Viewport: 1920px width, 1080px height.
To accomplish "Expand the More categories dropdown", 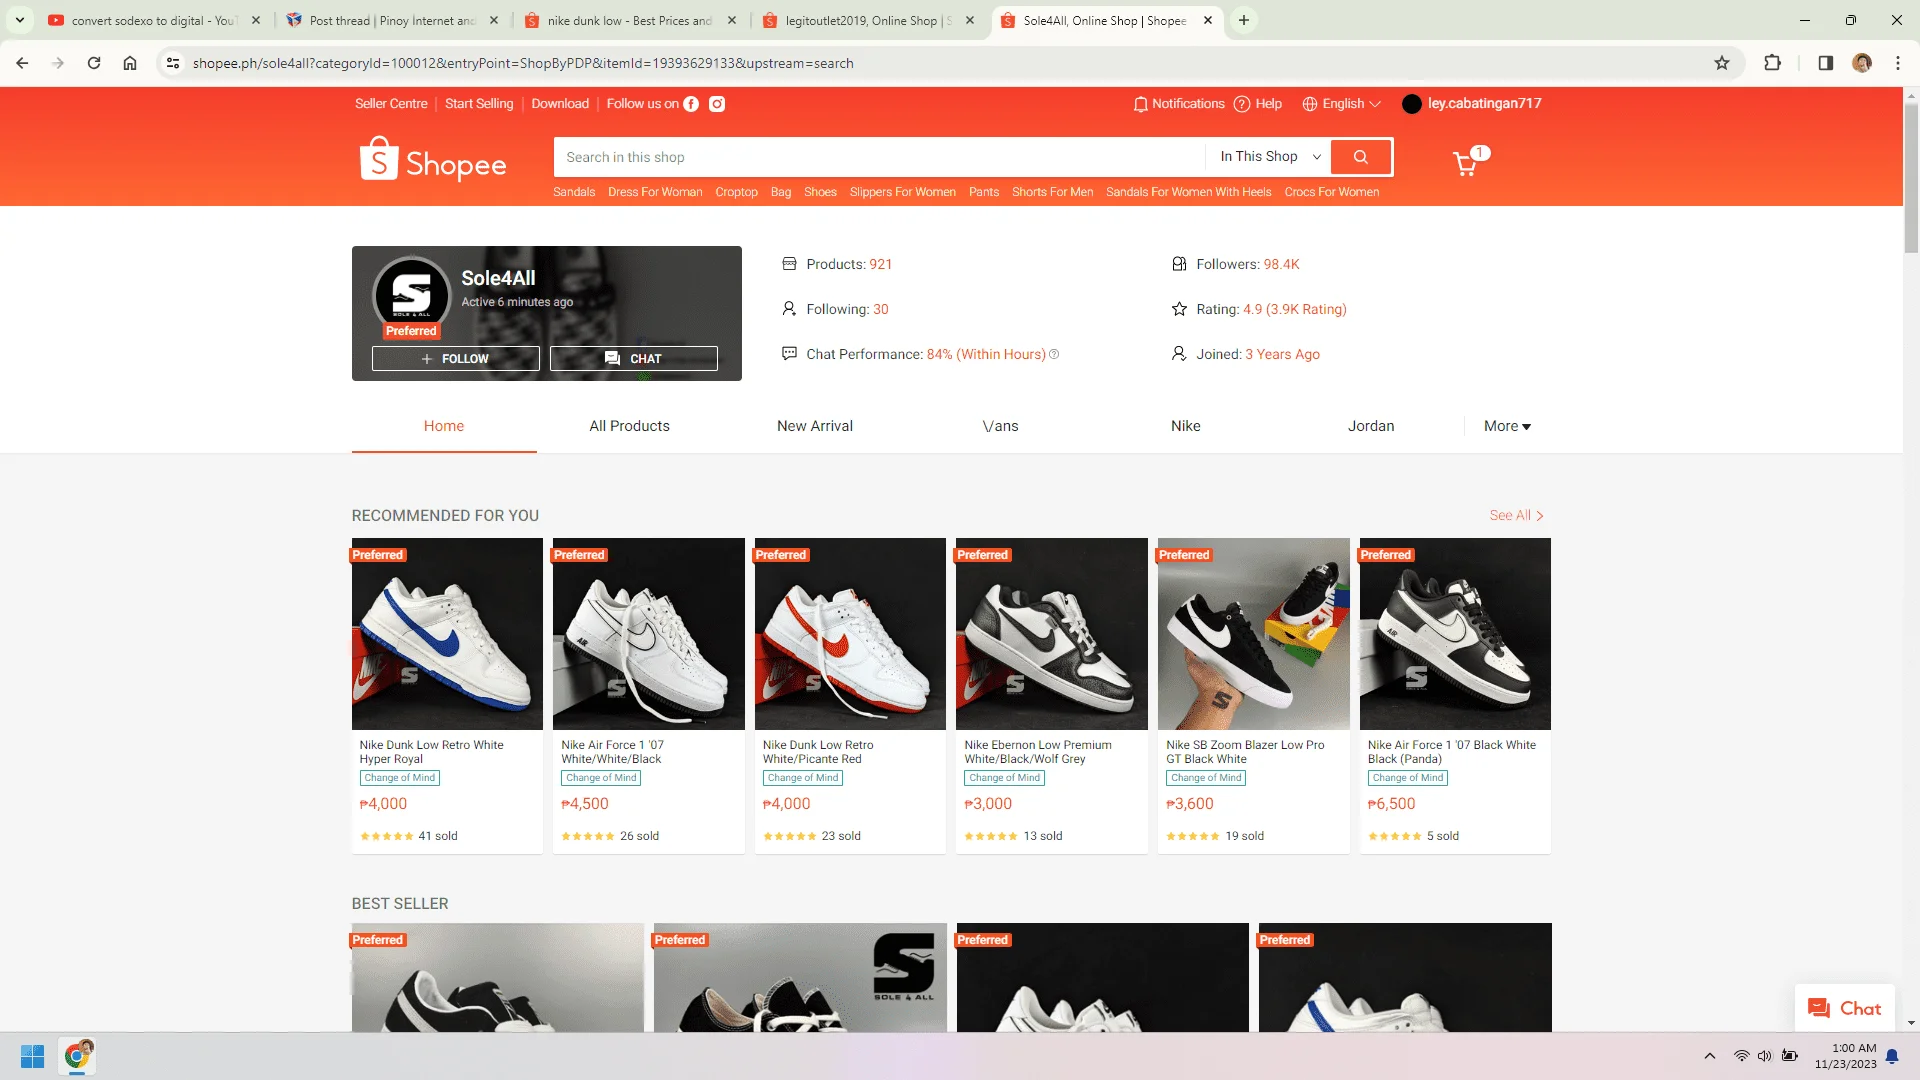I will pos(1507,426).
